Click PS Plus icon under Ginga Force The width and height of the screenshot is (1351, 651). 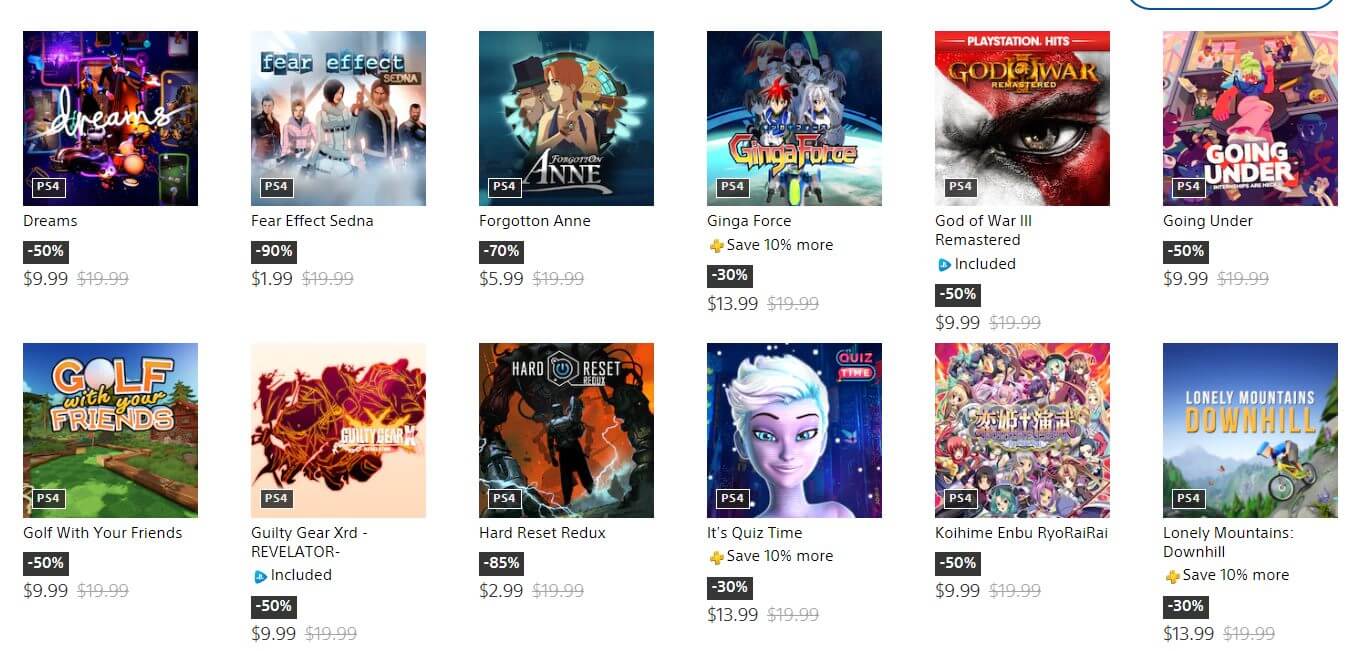click(716, 246)
